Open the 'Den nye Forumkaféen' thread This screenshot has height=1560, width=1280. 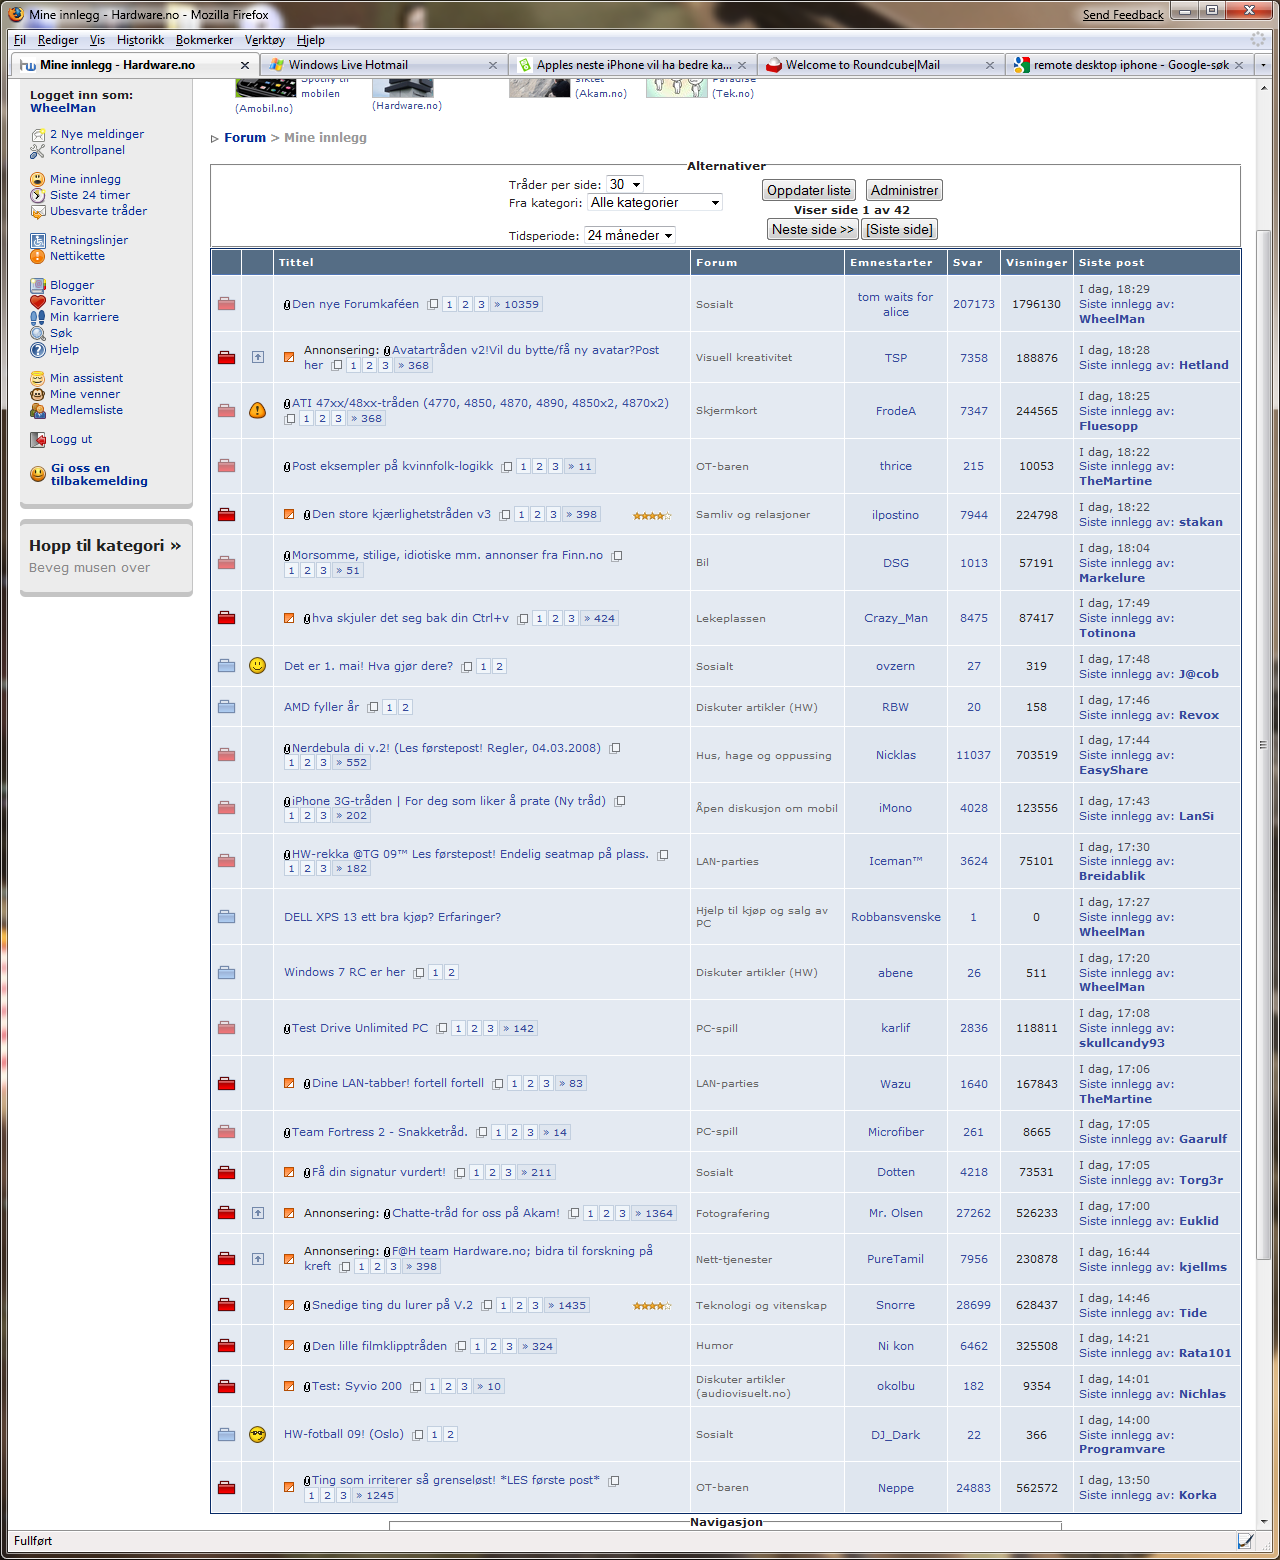pos(355,304)
